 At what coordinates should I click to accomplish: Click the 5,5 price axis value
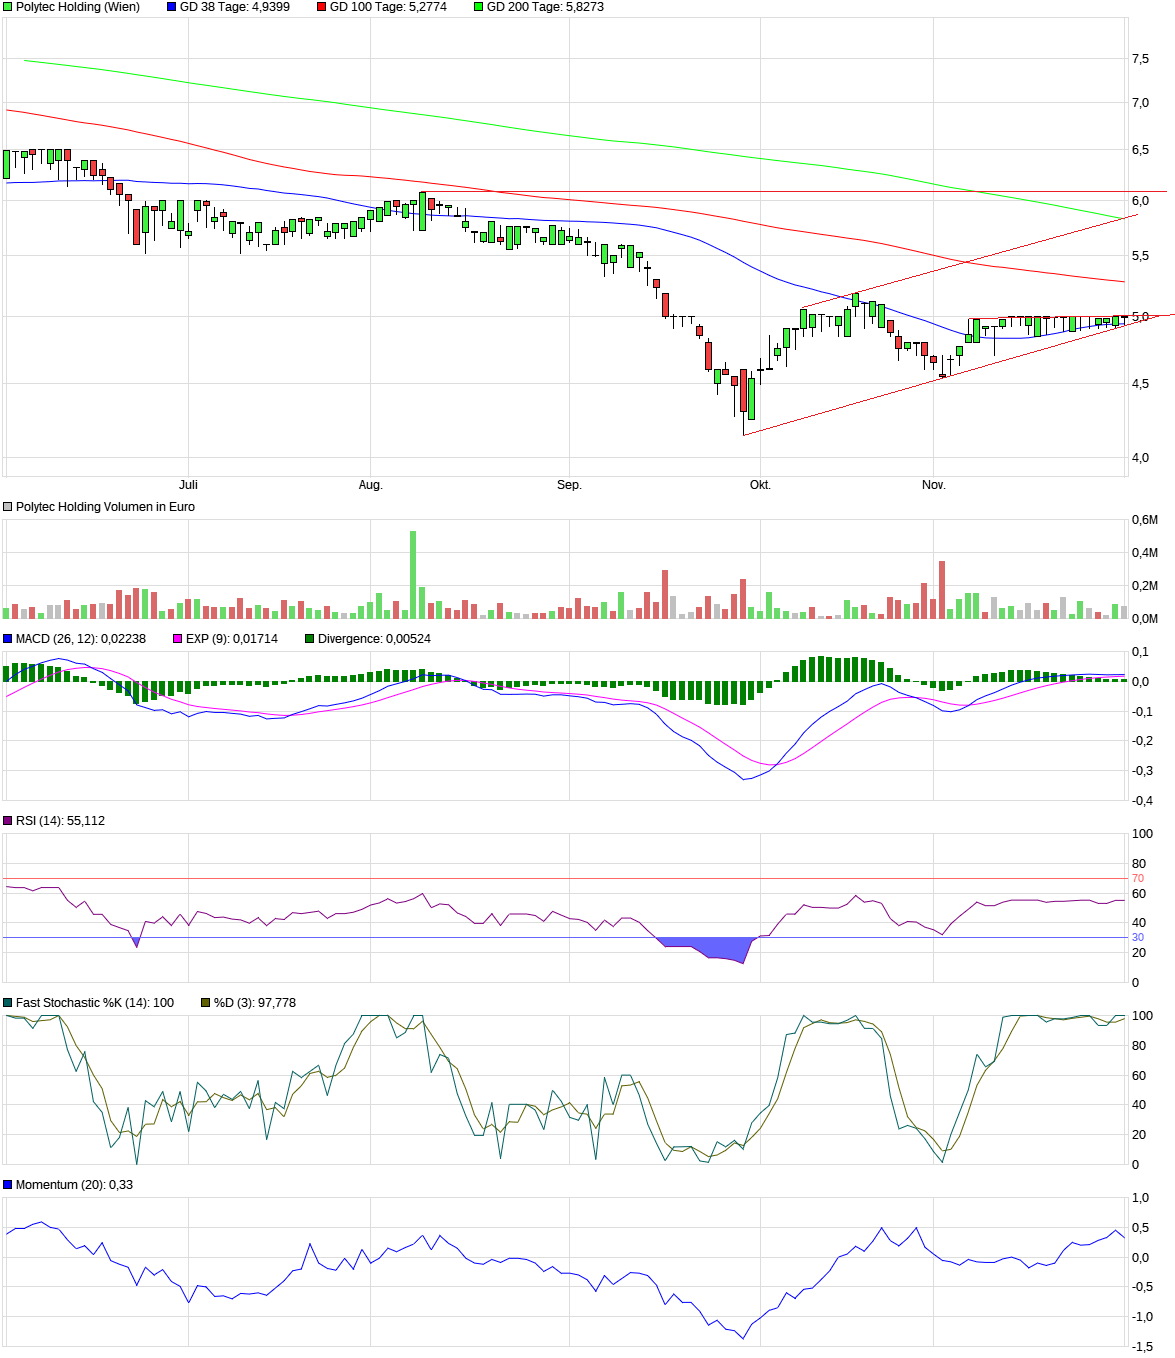coord(1140,256)
